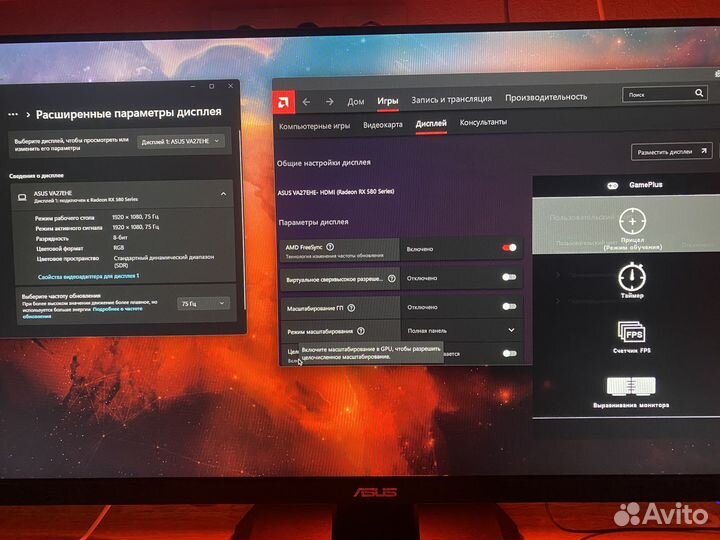Maximize the display settings window
This screenshot has height=540, width=720.
(x=212, y=86)
